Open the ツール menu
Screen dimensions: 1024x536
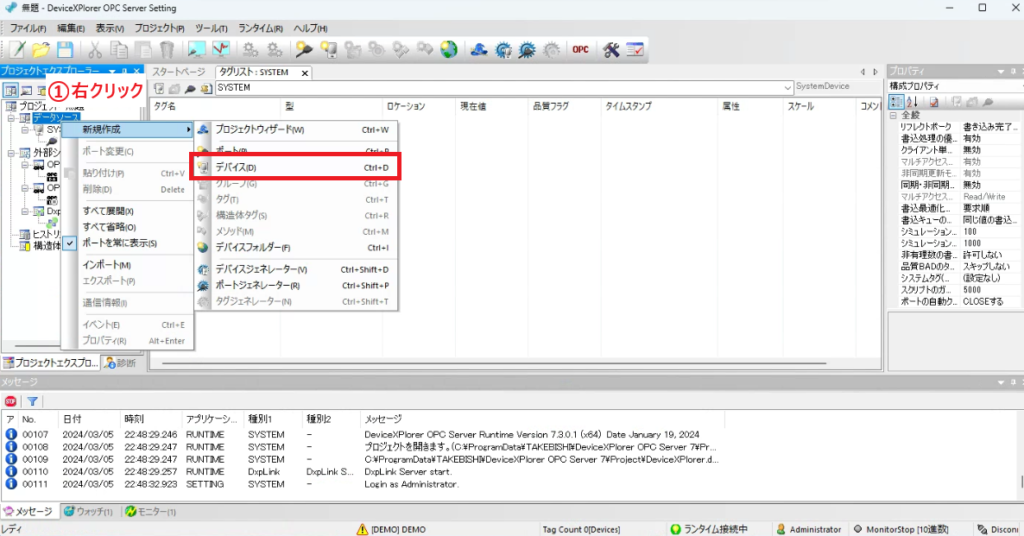point(211,29)
